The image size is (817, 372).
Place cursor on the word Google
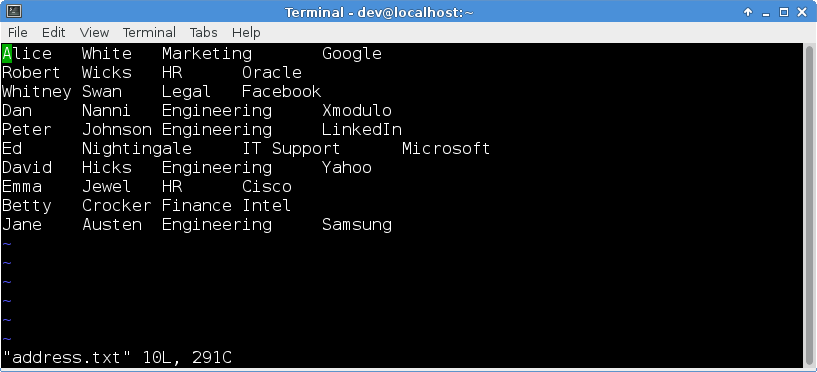(x=352, y=54)
